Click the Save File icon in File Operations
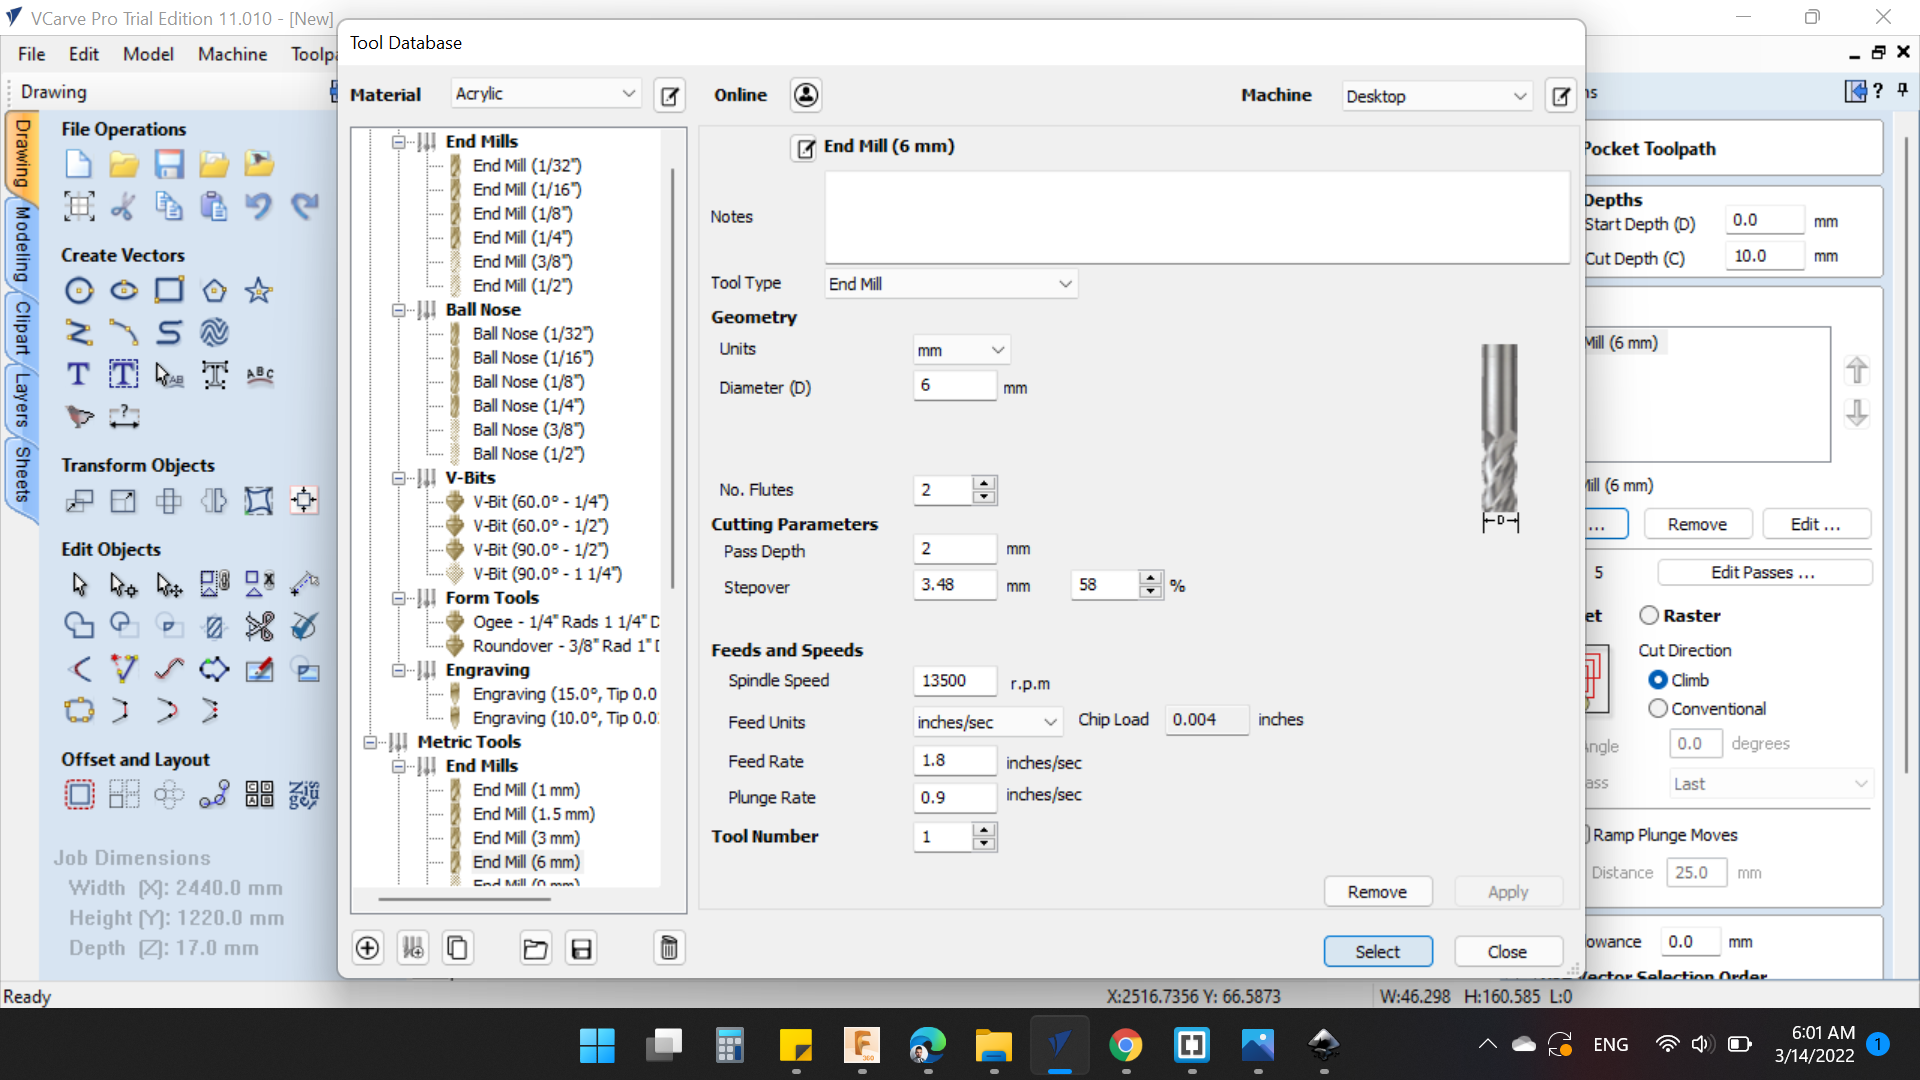Screen dimensions: 1920x1080 (169, 163)
